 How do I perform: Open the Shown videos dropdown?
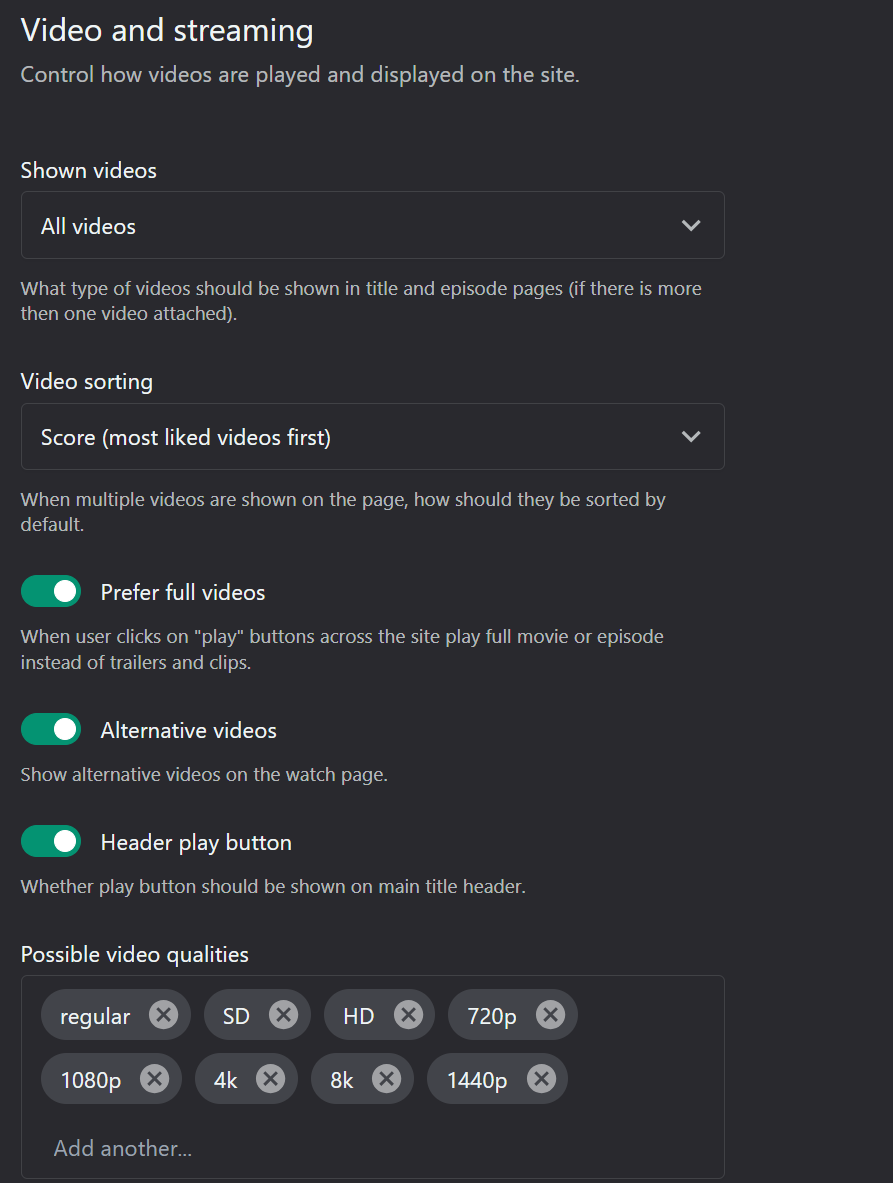373,225
